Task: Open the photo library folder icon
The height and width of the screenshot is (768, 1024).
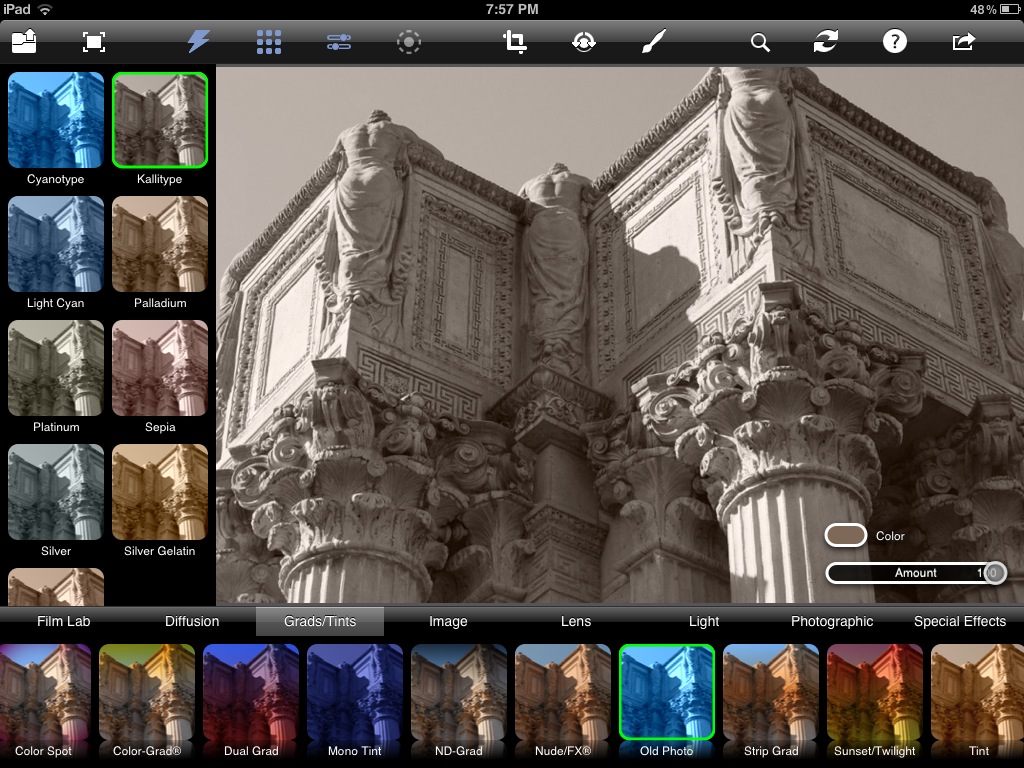Action: click(24, 41)
